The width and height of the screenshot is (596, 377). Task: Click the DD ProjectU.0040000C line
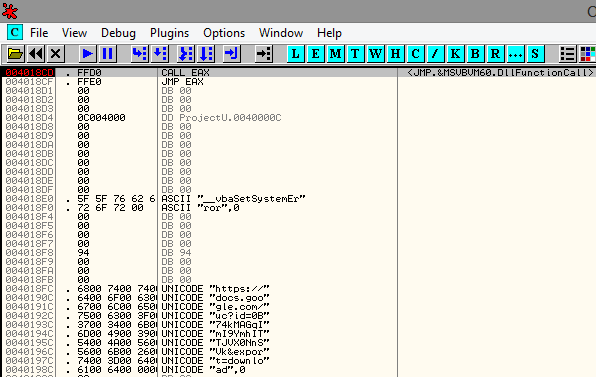coord(221,117)
